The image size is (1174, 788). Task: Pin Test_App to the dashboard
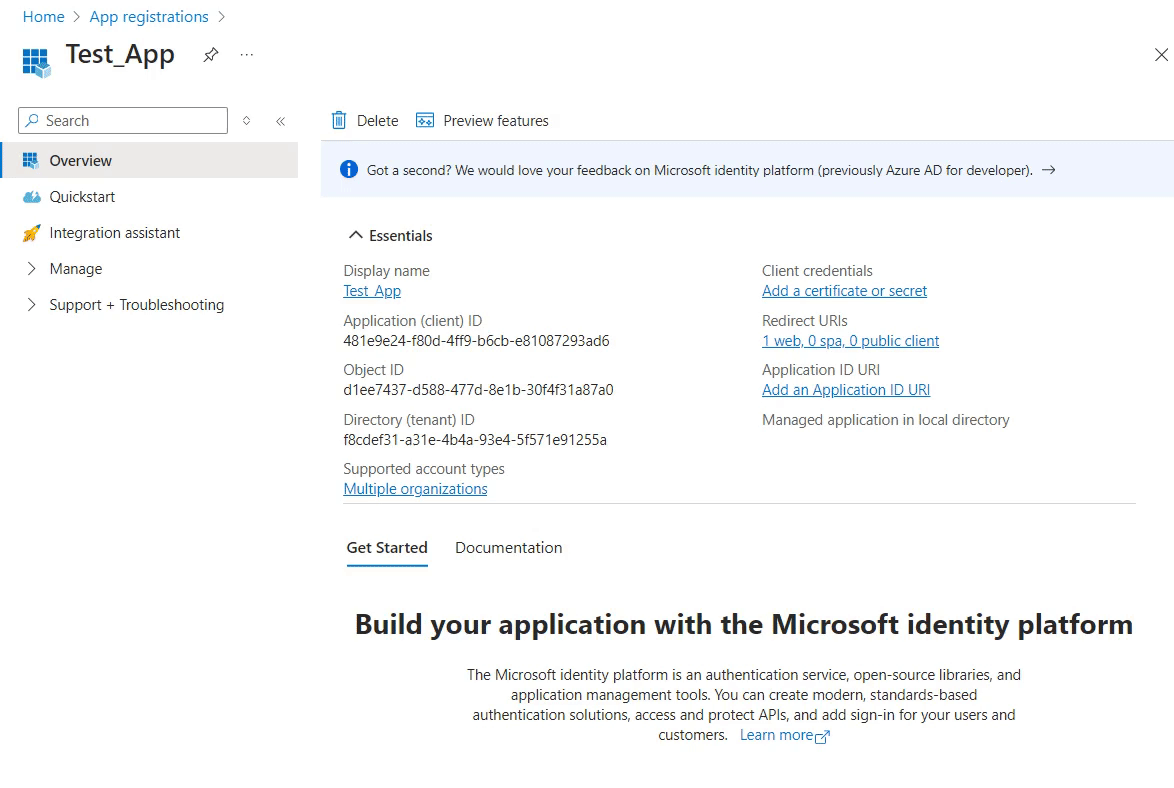click(x=211, y=55)
